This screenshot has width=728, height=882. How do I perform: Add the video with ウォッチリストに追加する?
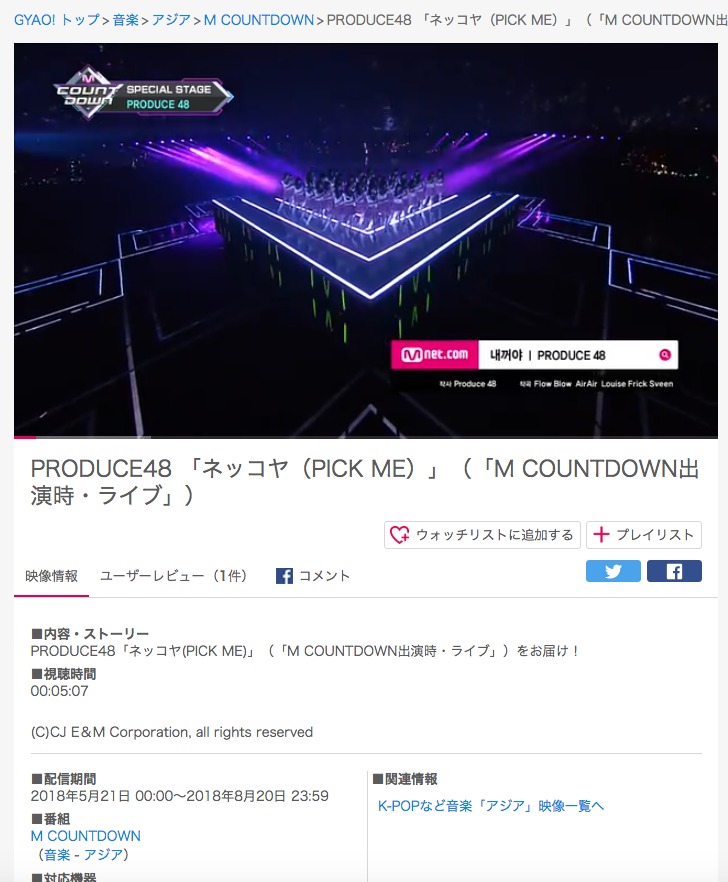(x=482, y=534)
